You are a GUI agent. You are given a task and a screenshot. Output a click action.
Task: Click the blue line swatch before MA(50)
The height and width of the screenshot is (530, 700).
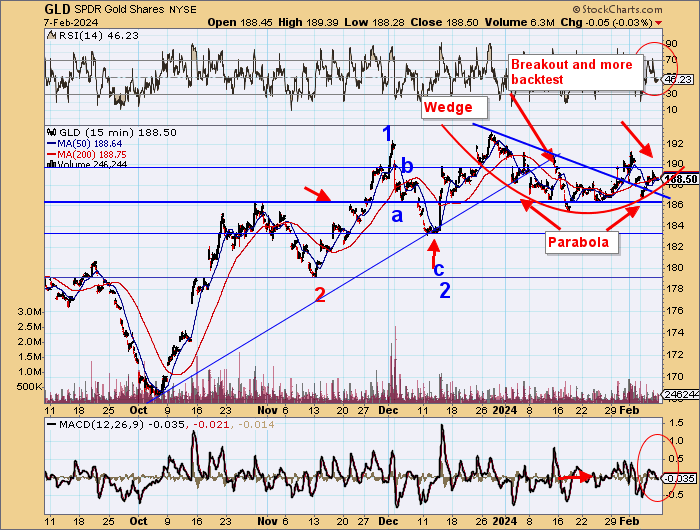coord(51,144)
